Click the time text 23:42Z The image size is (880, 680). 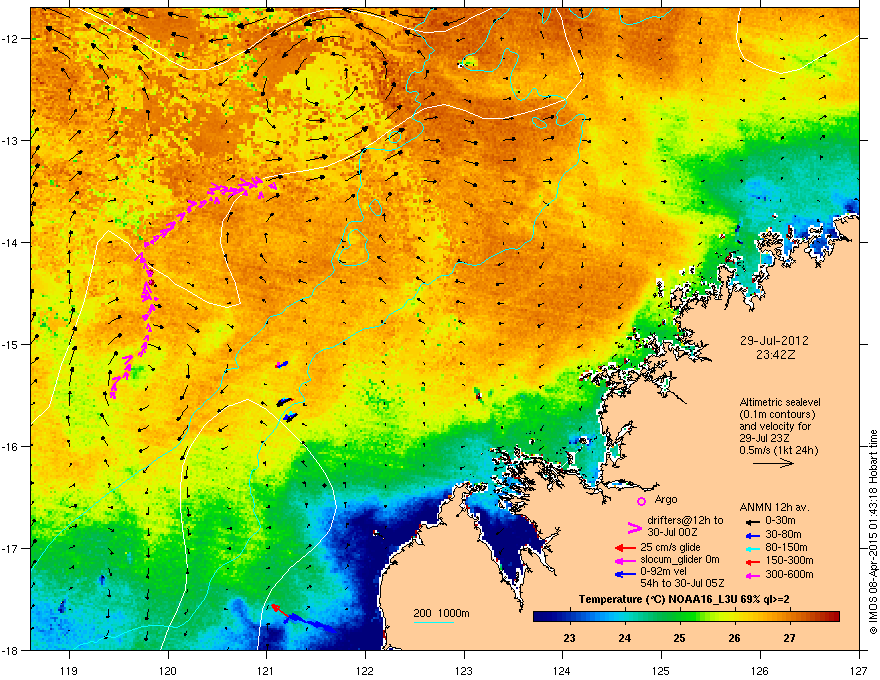click(775, 355)
